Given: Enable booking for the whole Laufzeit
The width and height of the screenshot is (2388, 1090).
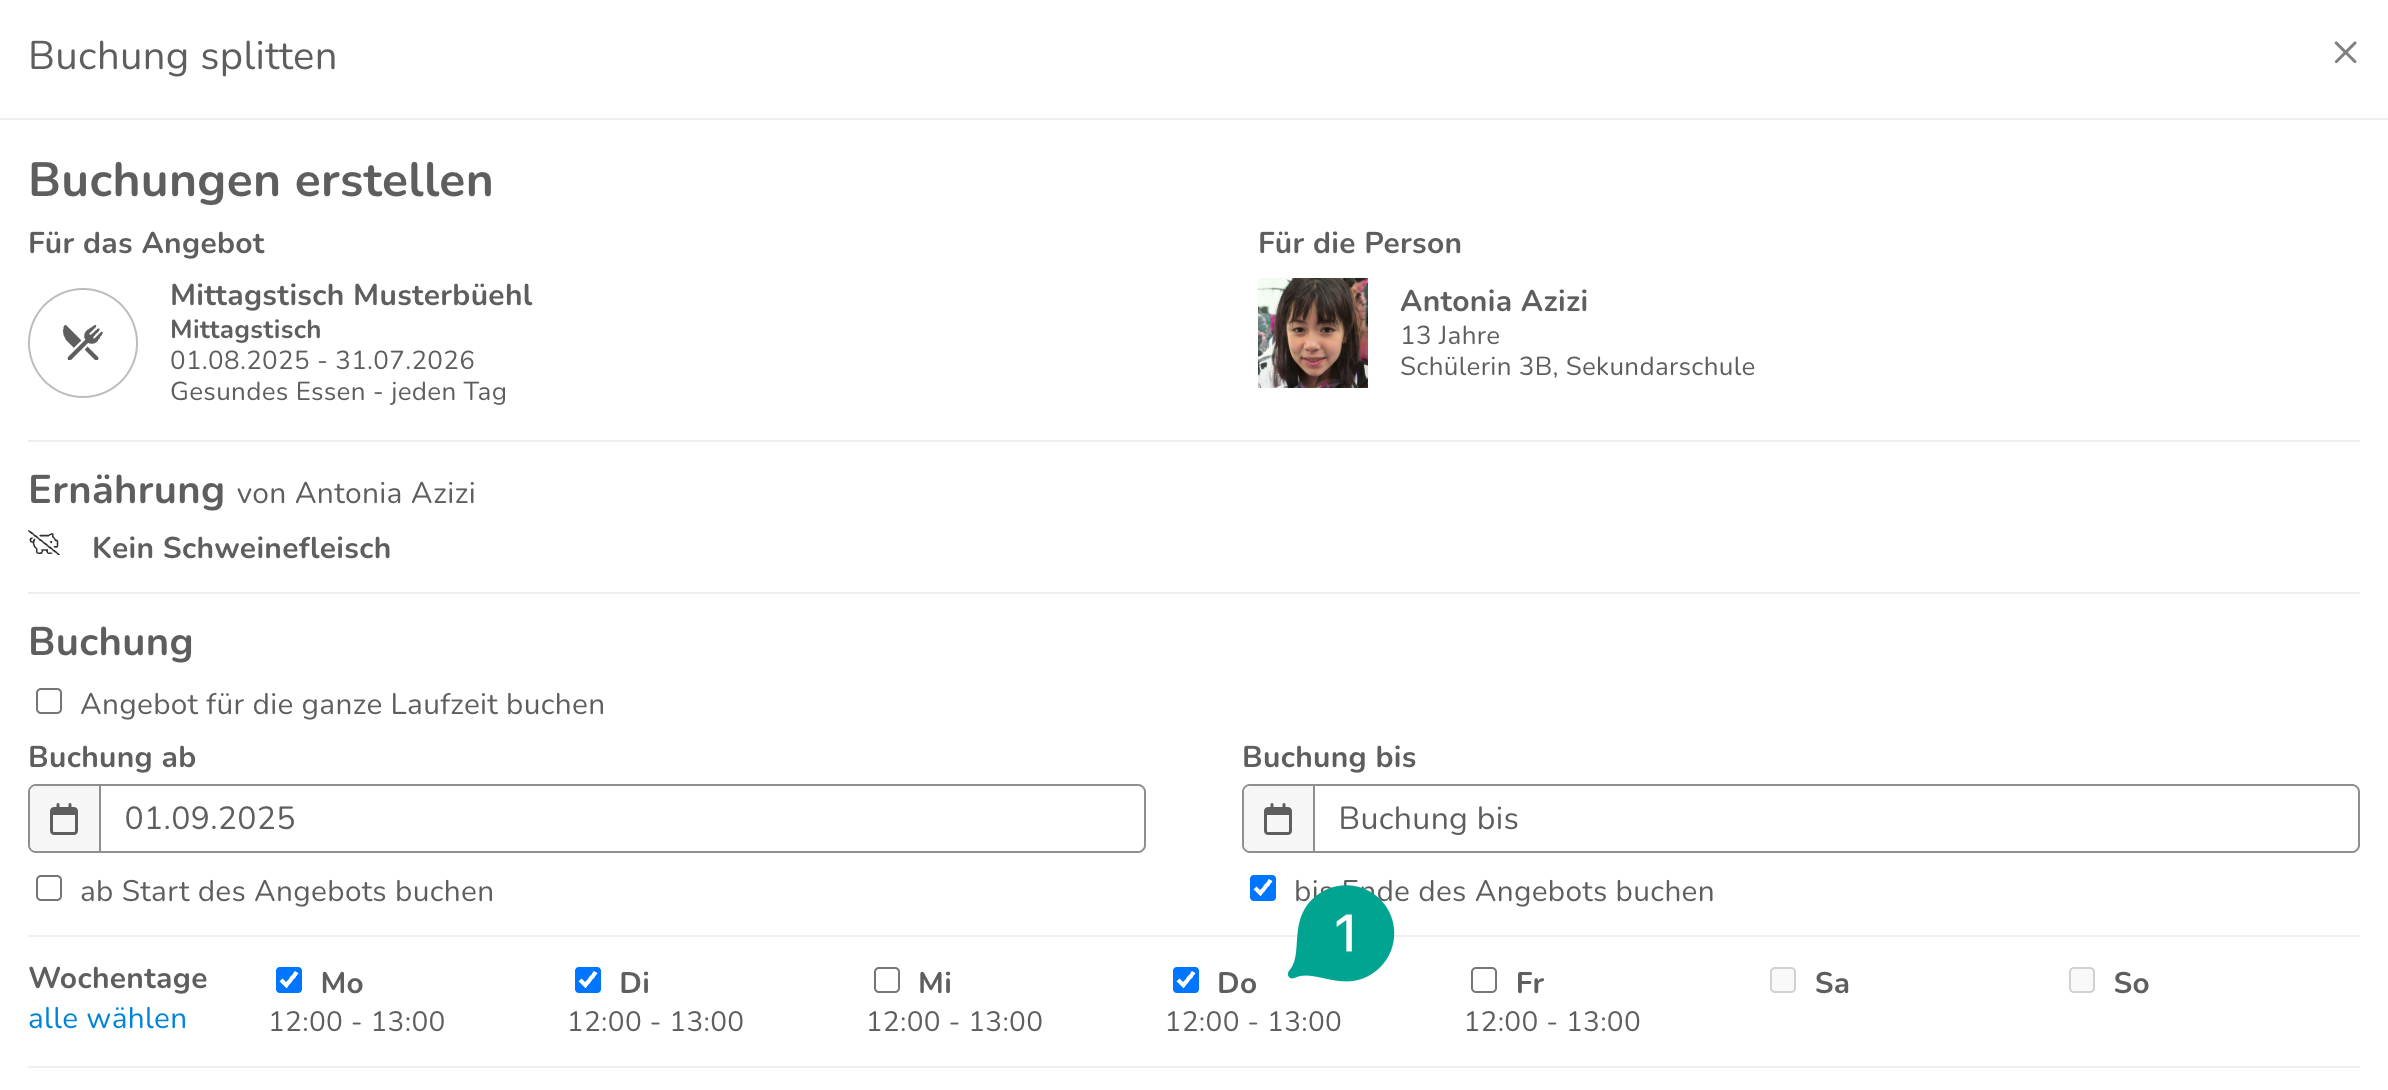Looking at the screenshot, I should tap(49, 702).
